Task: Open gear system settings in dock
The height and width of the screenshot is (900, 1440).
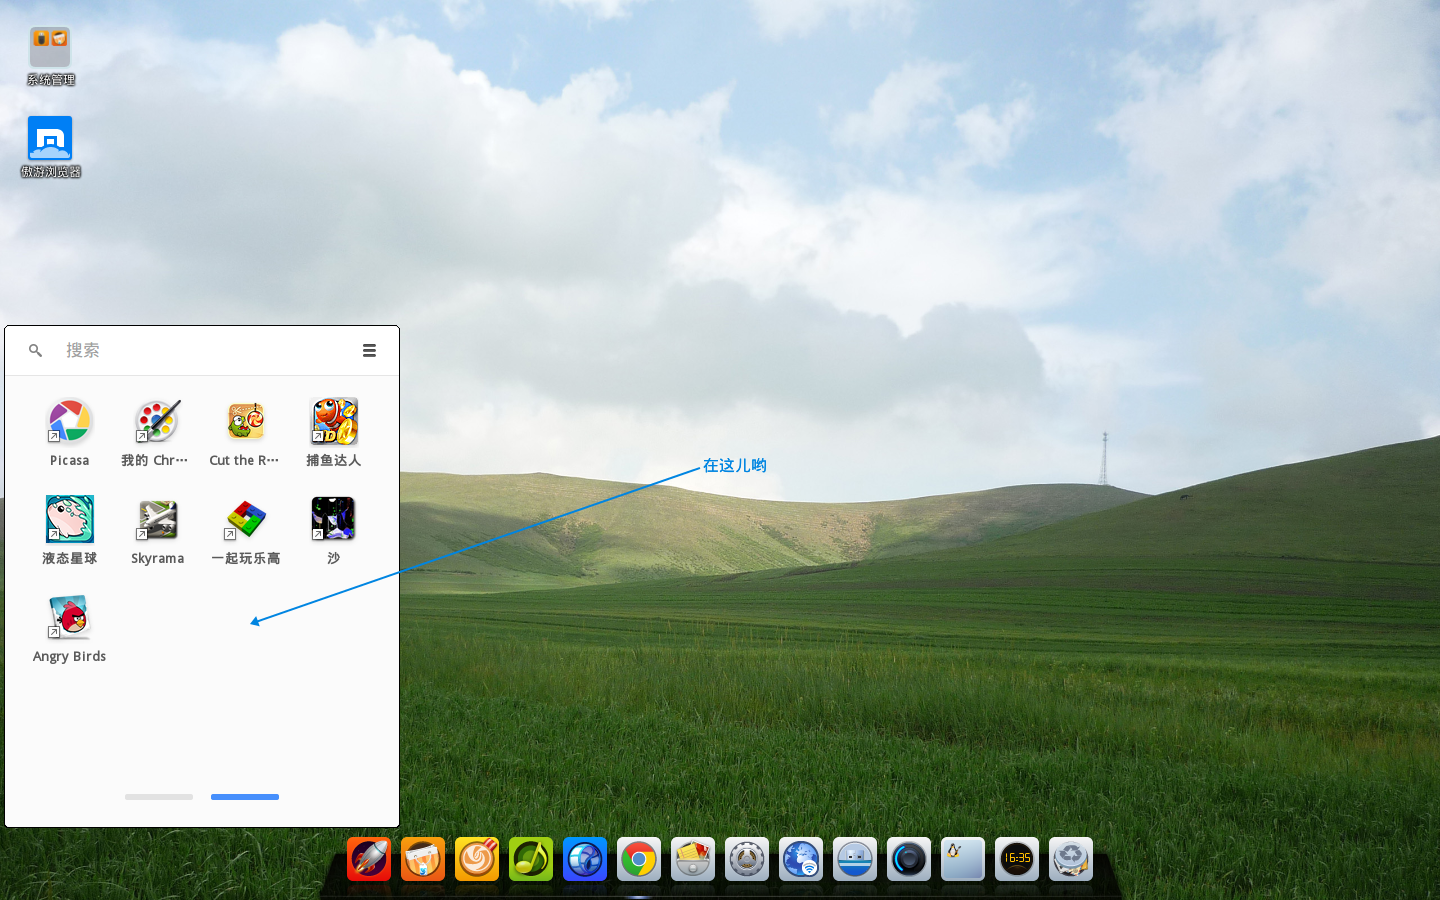Action: coord(747,859)
